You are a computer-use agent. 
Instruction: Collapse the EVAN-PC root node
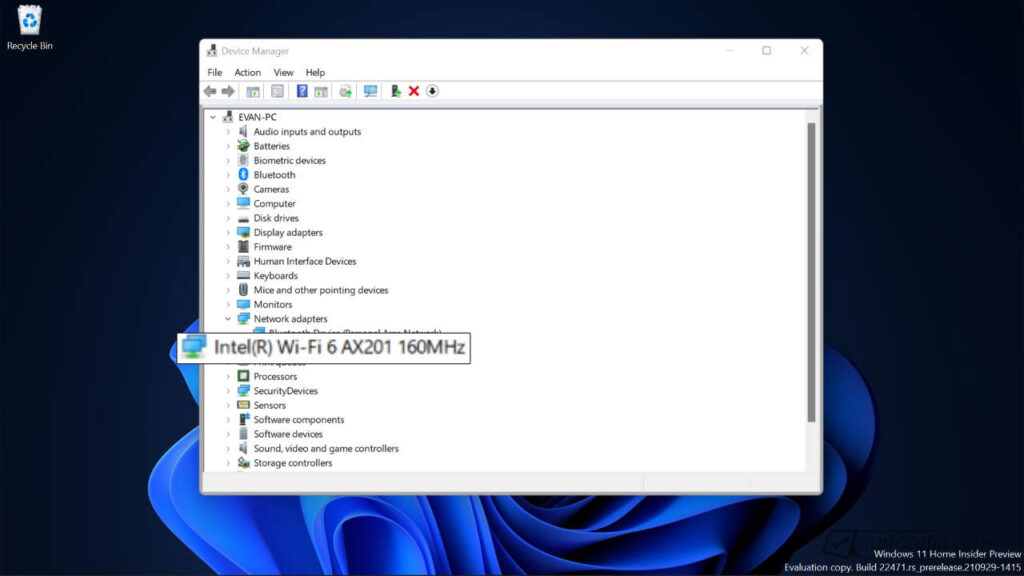point(213,117)
